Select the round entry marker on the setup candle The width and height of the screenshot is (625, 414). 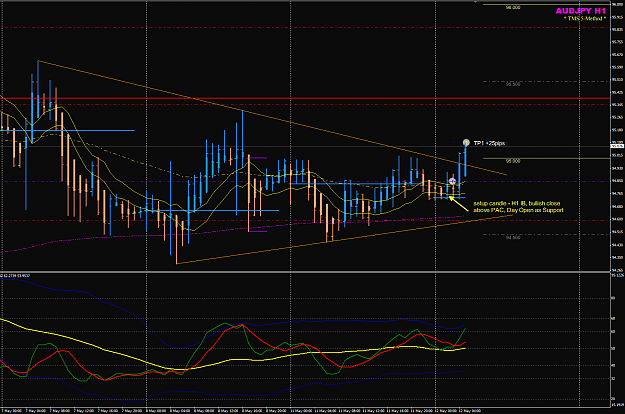(x=452, y=182)
